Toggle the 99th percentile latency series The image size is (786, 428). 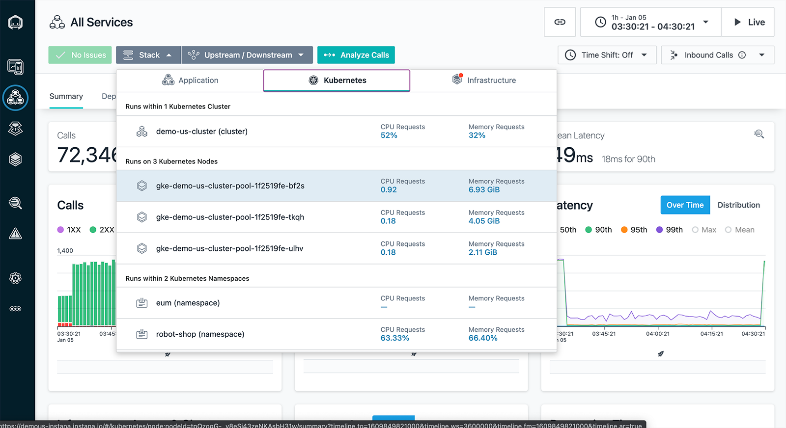670,230
